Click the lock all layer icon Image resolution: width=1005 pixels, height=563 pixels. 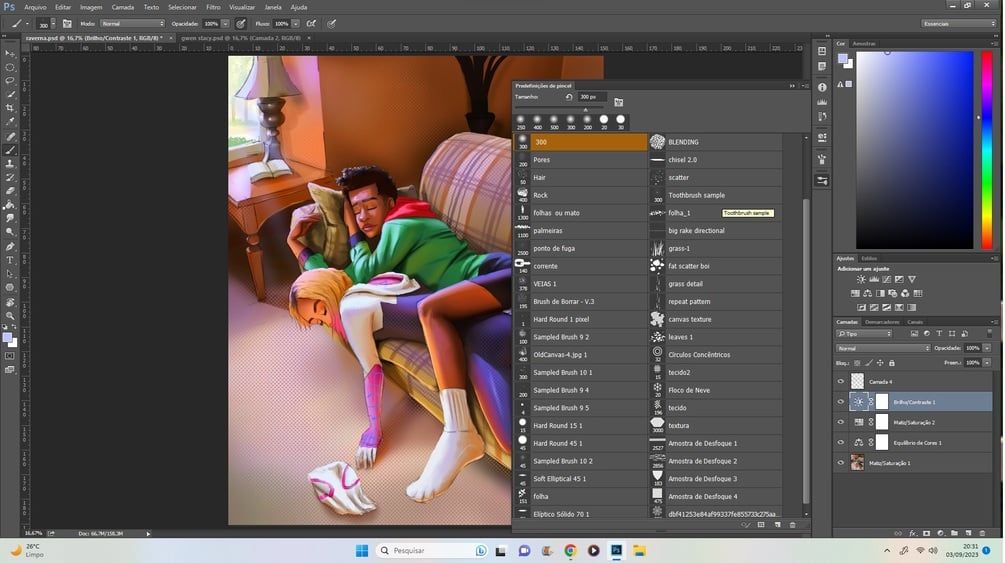(892, 363)
